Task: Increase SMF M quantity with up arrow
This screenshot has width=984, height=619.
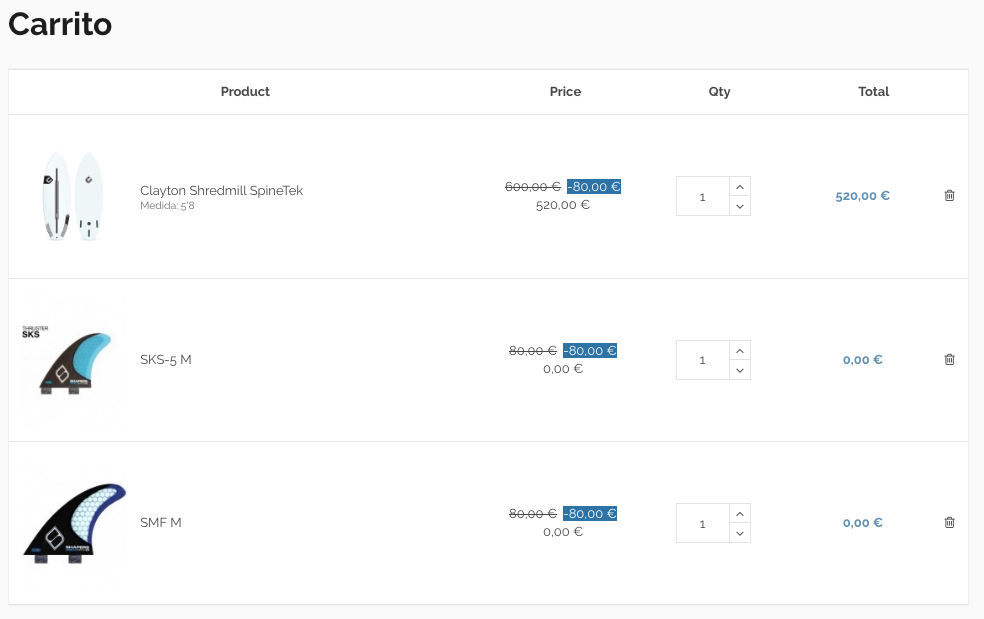Action: pos(740,514)
